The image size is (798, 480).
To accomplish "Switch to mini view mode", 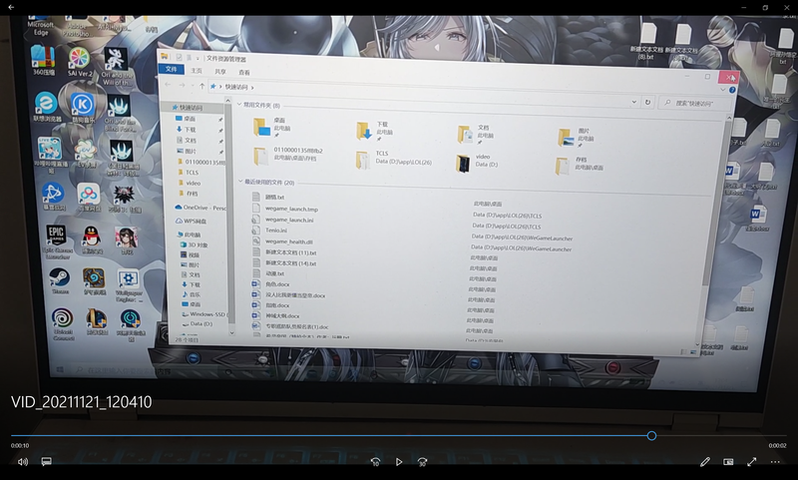I will [x=728, y=462].
